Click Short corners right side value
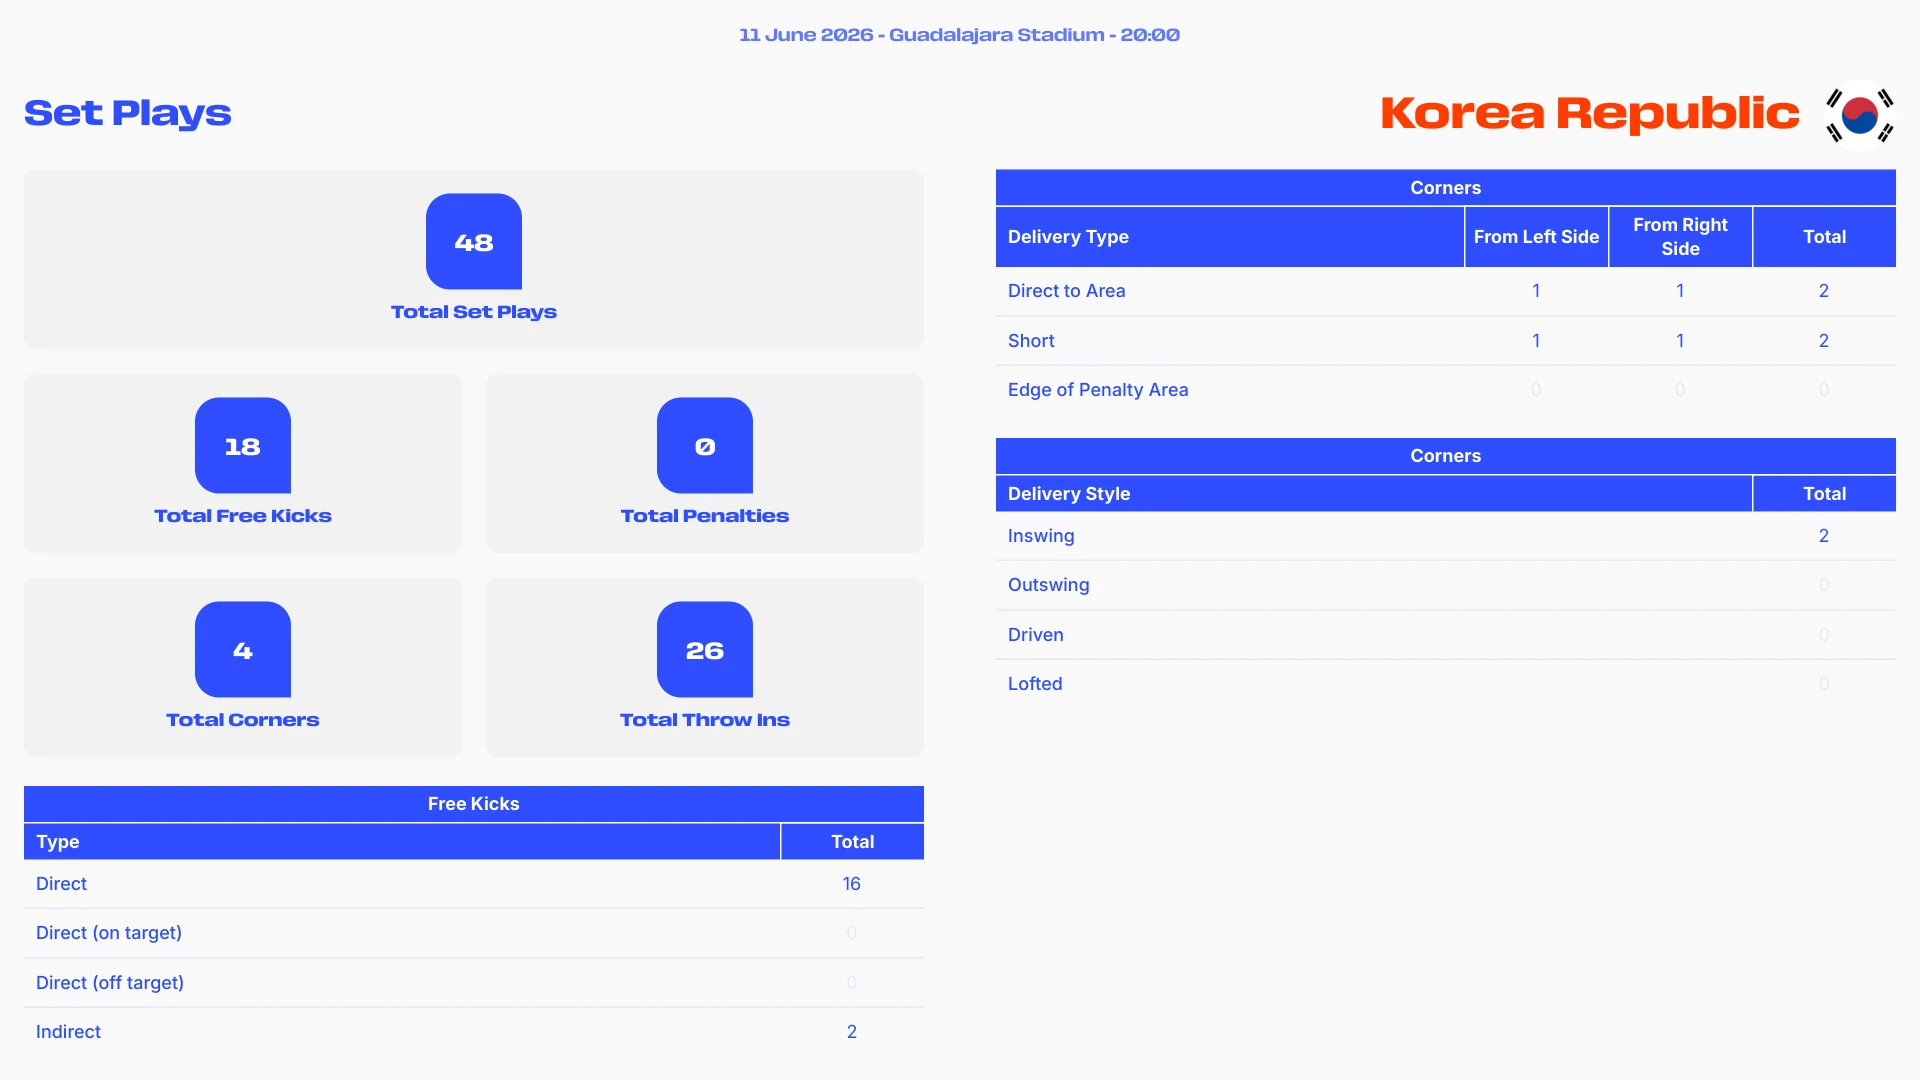The height and width of the screenshot is (1080, 1920). click(1680, 341)
